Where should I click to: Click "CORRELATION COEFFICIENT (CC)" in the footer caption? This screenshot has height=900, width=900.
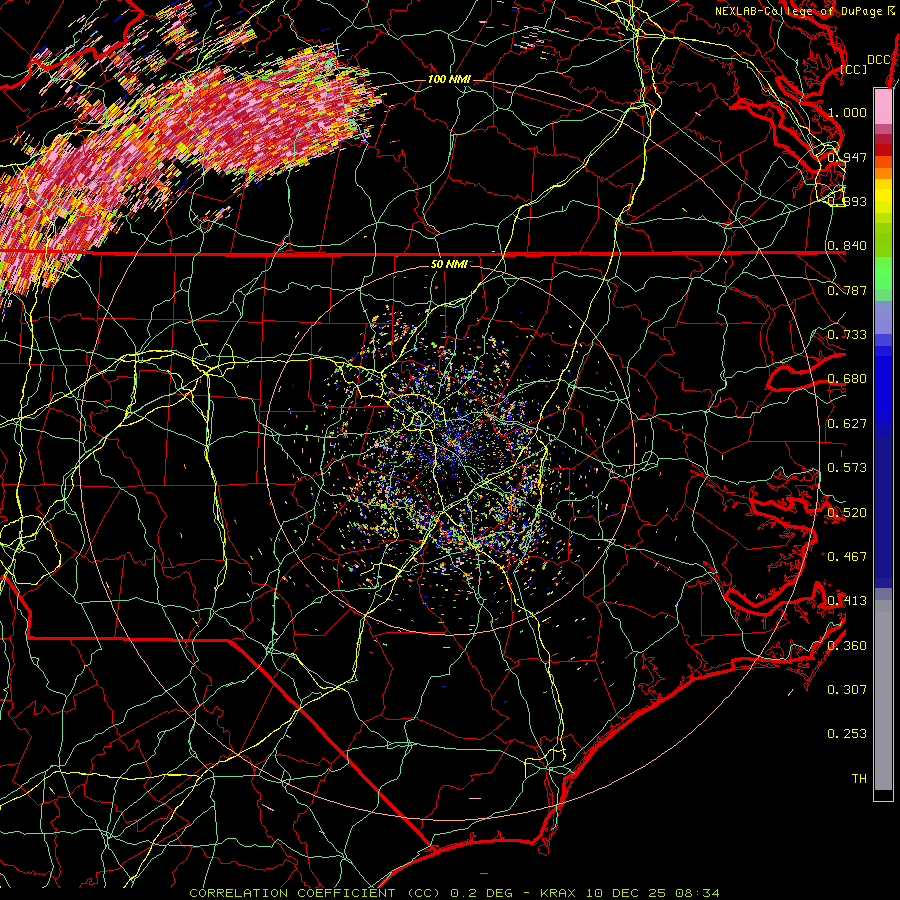point(314,893)
